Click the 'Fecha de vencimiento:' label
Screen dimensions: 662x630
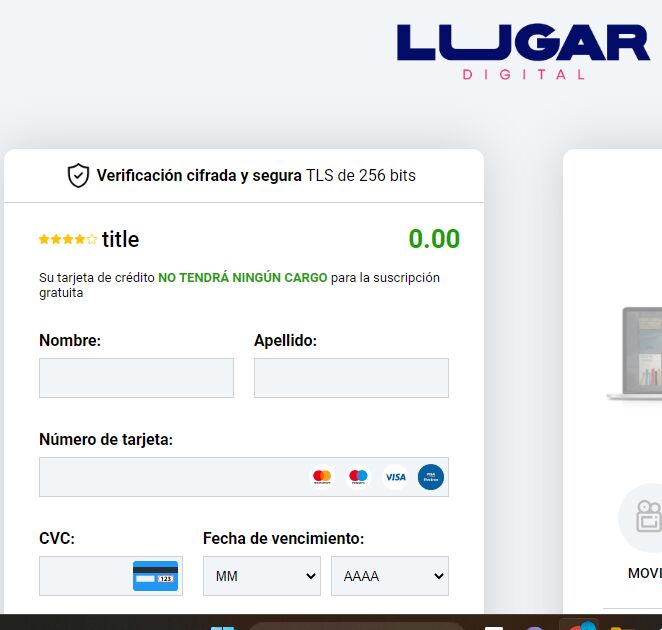point(283,538)
